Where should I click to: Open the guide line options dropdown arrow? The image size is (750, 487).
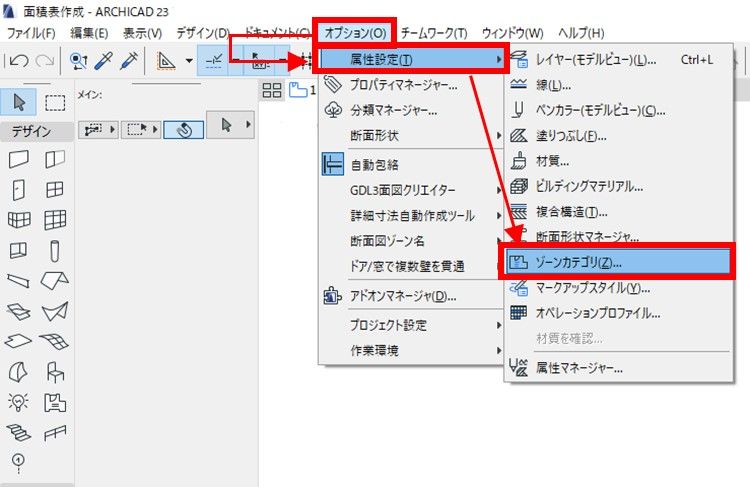tap(189, 61)
